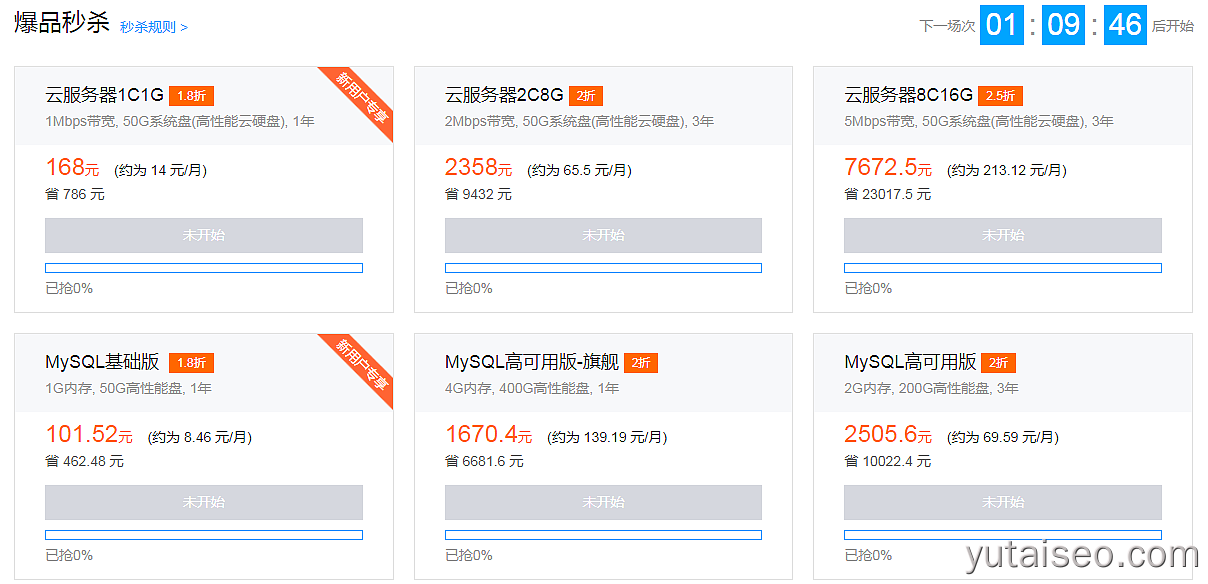Click the countdown minutes box 09

(x=1064, y=24)
